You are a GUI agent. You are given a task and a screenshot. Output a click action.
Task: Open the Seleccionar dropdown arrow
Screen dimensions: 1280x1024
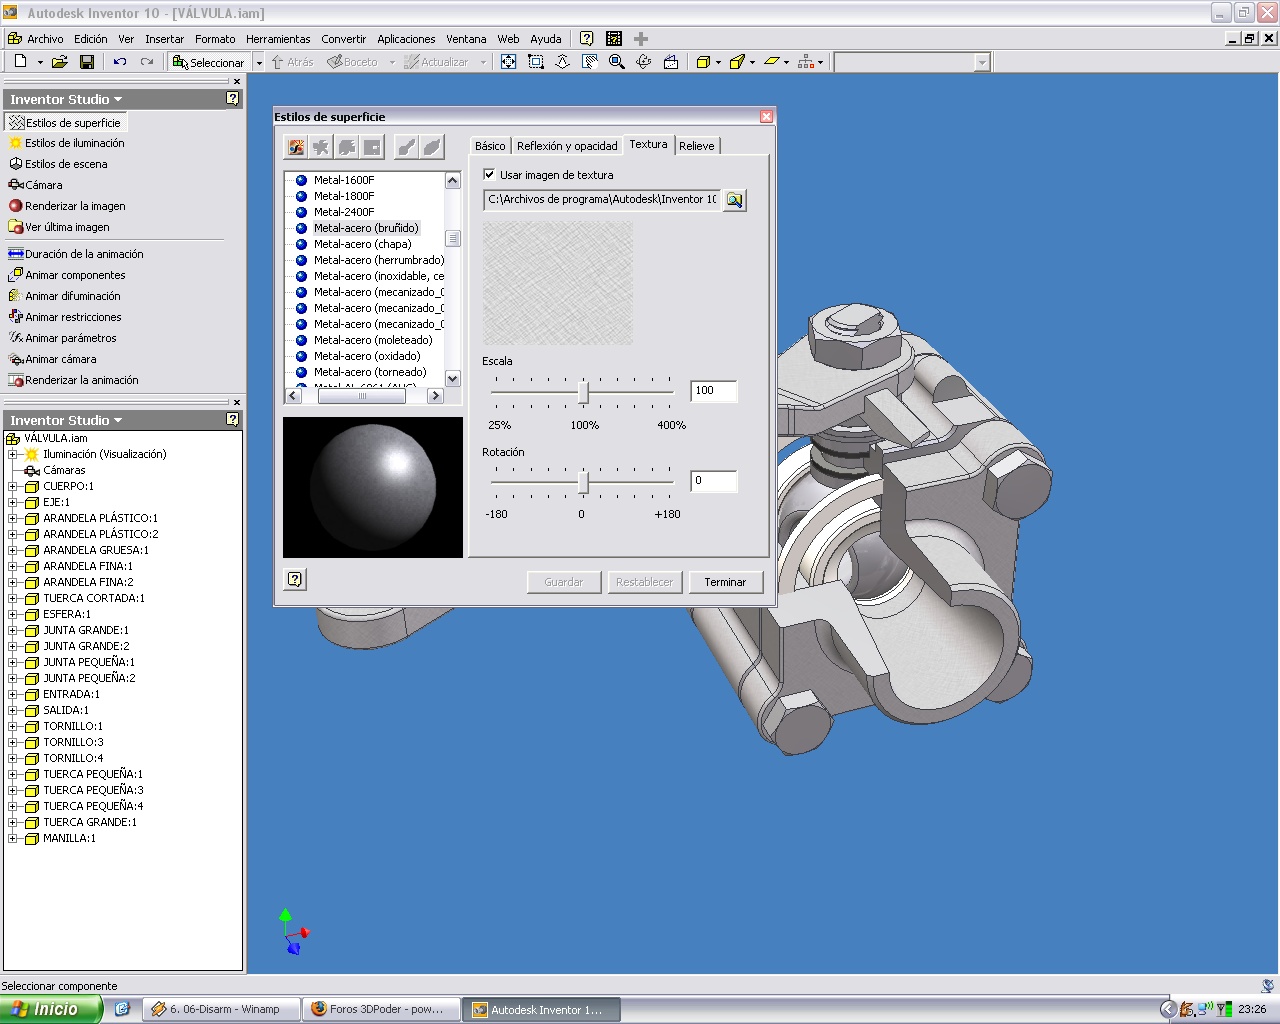(259, 62)
